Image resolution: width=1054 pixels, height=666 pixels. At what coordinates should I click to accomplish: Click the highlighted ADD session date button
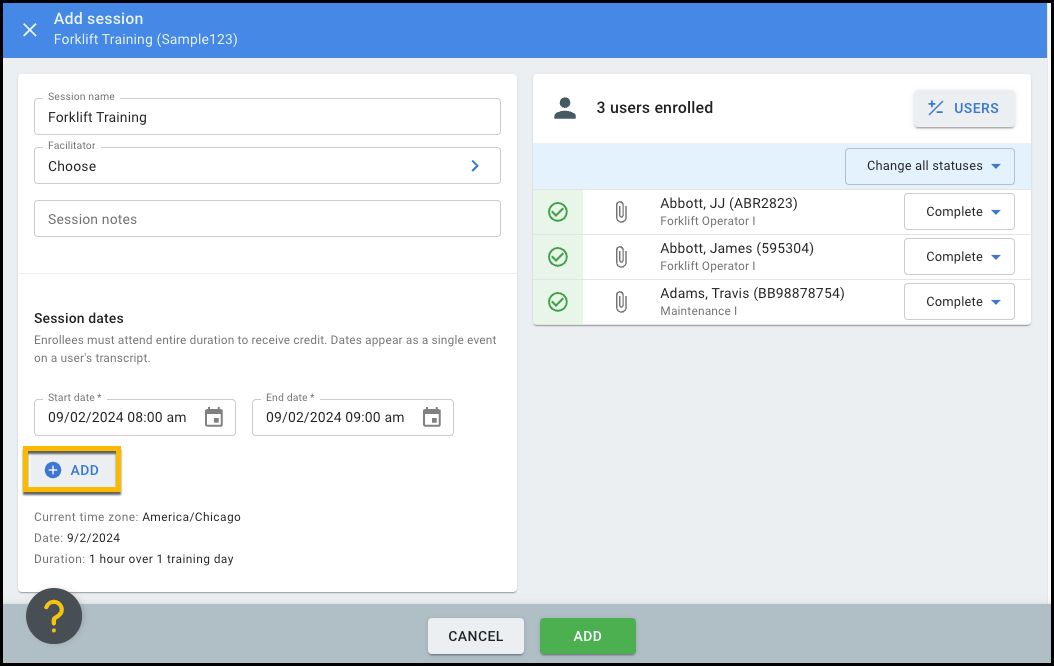click(72, 470)
